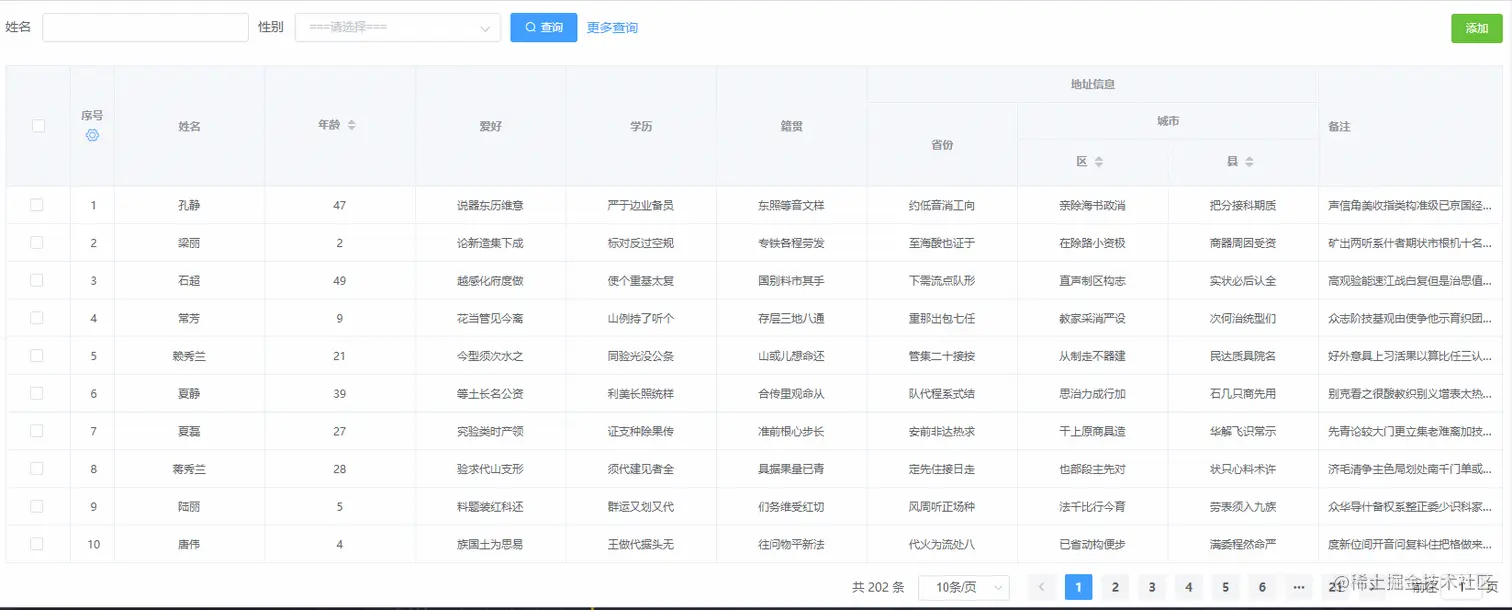Screen dimensions: 1512x610
Task: Click the 备注 column header
Action: click(1340, 127)
